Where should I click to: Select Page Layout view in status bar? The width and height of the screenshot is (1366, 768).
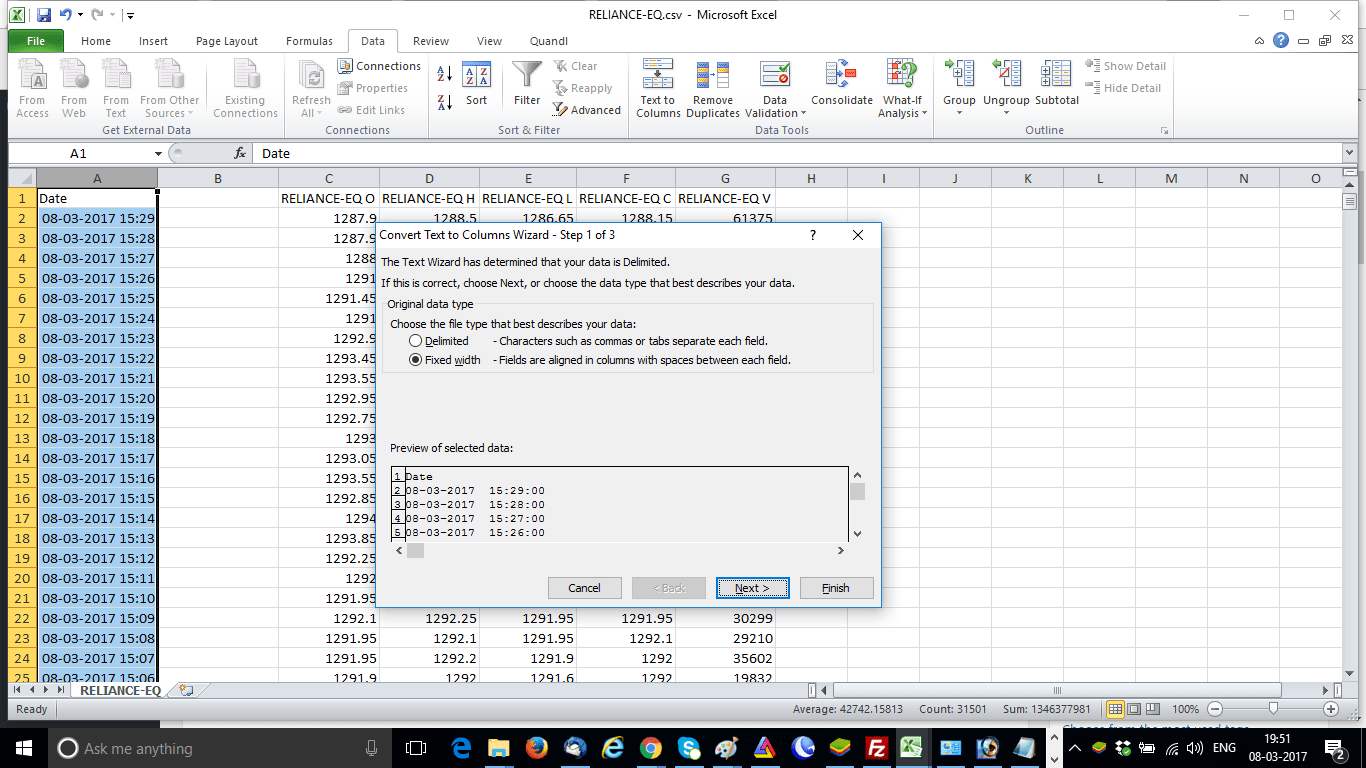[1133, 709]
